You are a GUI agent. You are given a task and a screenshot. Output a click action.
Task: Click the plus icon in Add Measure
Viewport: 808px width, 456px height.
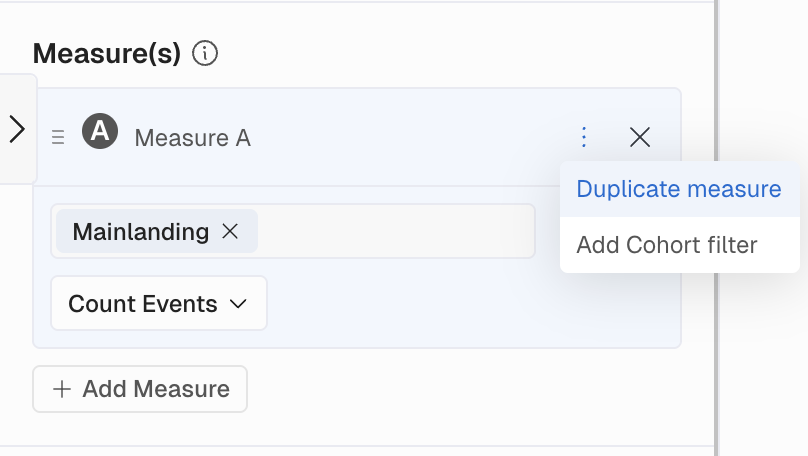click(62, 389)
